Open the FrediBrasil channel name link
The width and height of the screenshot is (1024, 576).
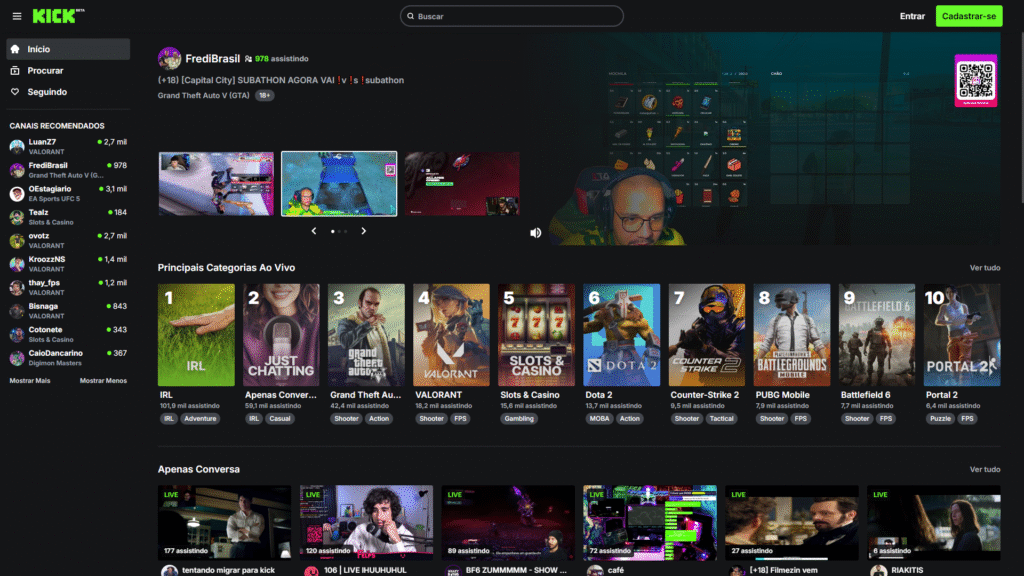point(212,59)
